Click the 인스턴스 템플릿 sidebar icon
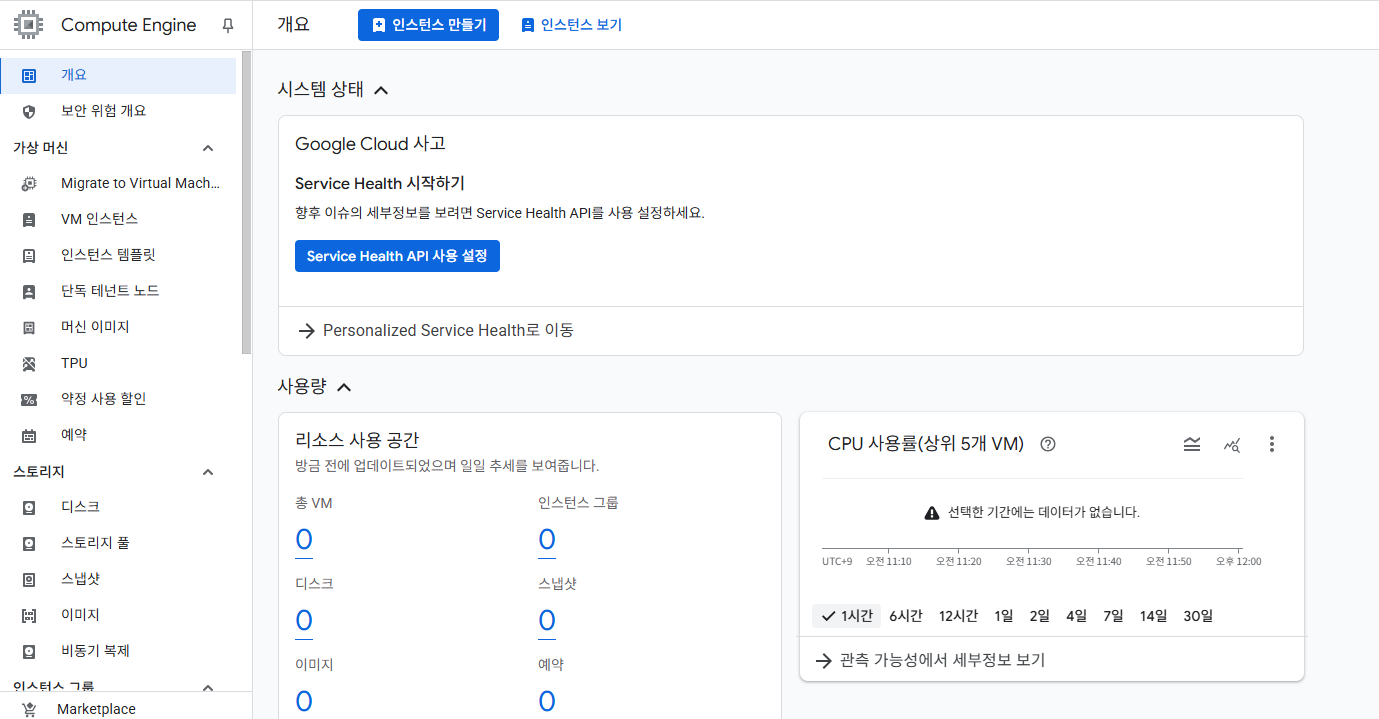The height and width of the screenshot is (719, 1379). 29,255
